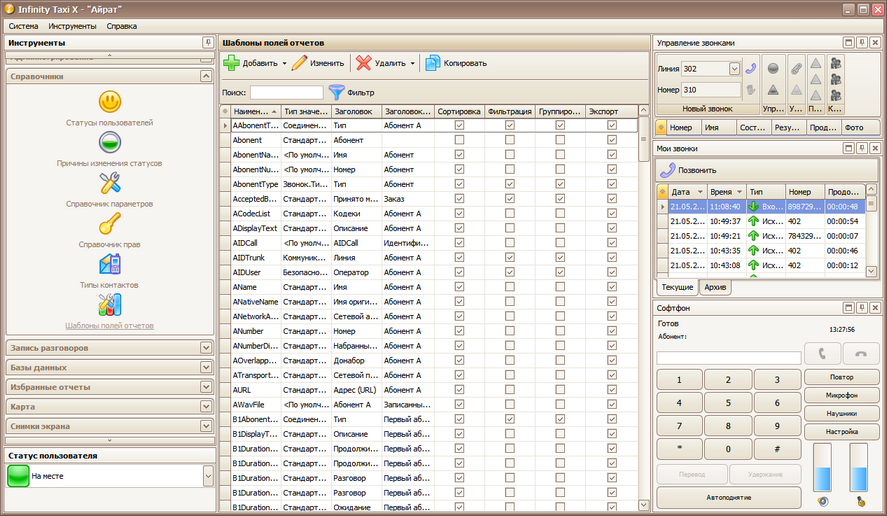Click the Автоподнятие button
This screenshot has height=516, width=887.
pos(729,497)
